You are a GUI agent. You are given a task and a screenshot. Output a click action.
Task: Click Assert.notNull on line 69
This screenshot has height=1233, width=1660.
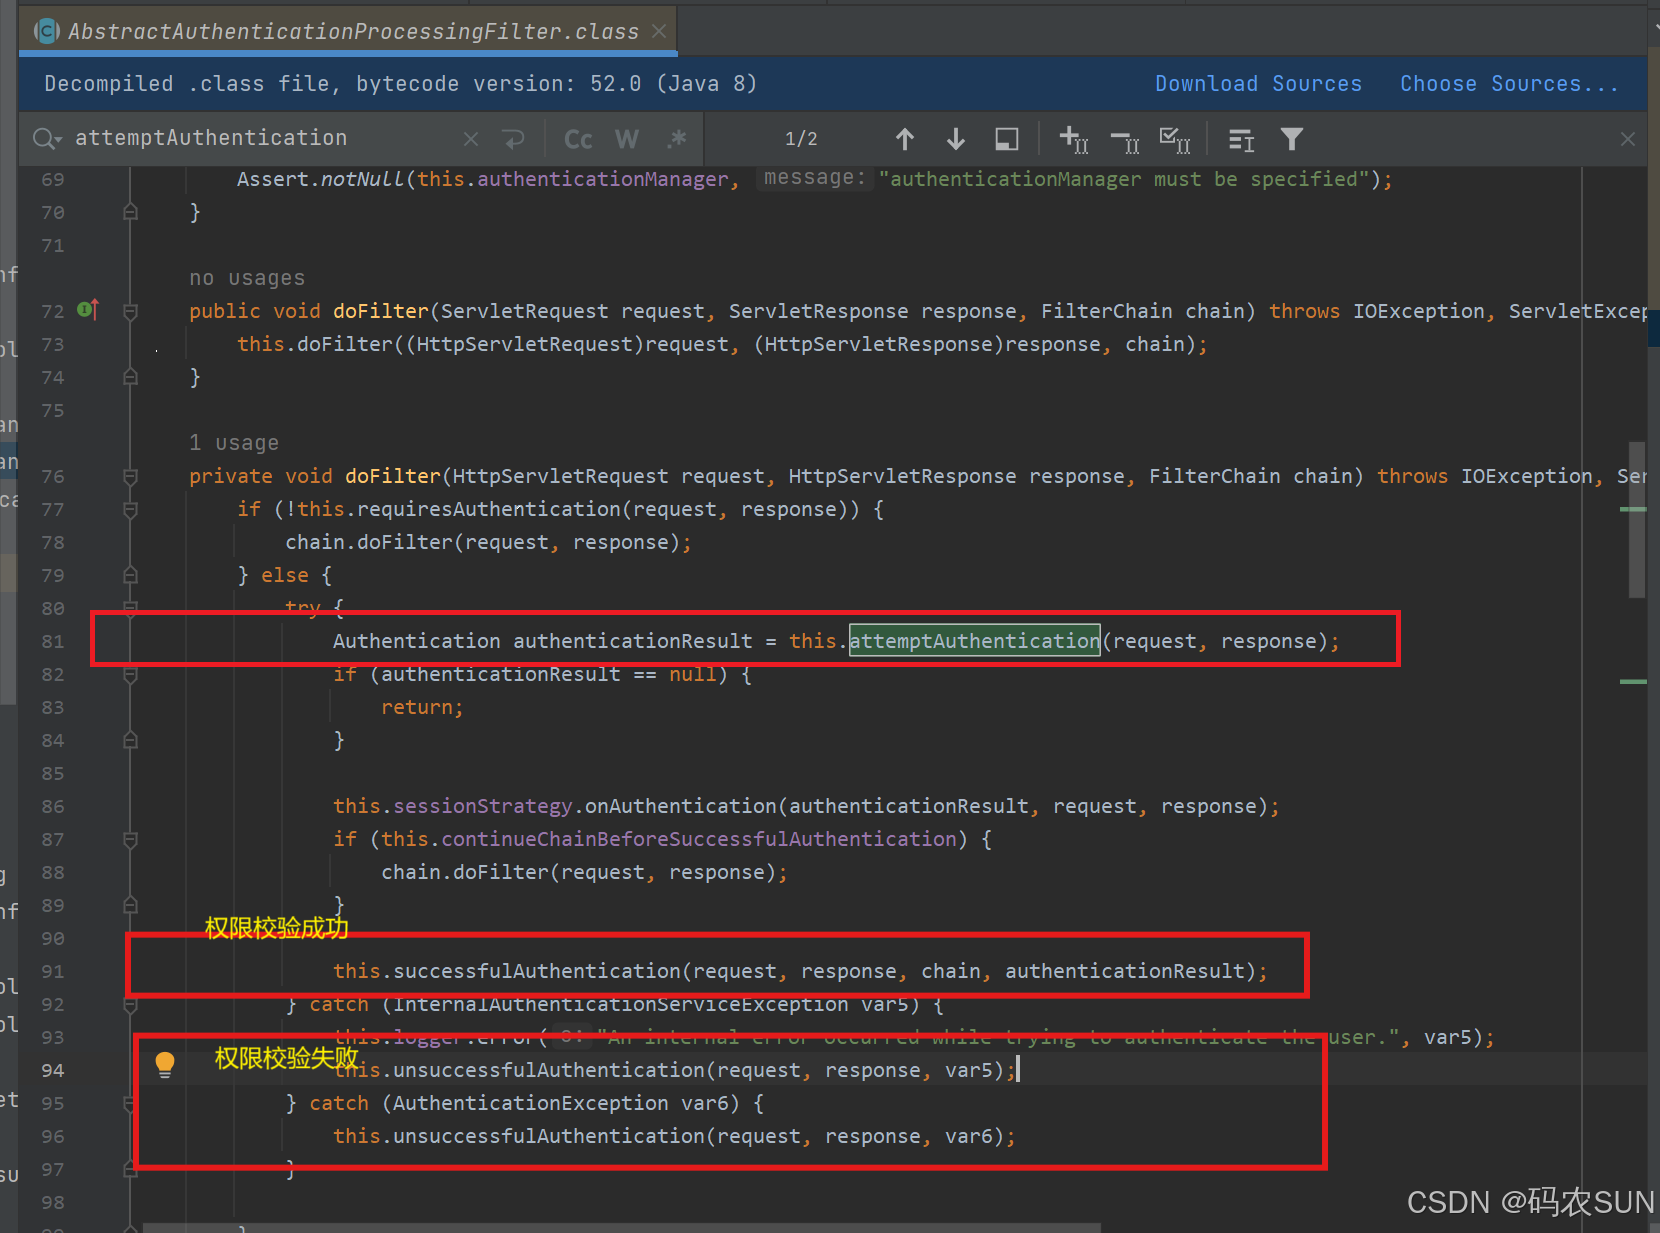pyautogui.click(x=320, y=179)
